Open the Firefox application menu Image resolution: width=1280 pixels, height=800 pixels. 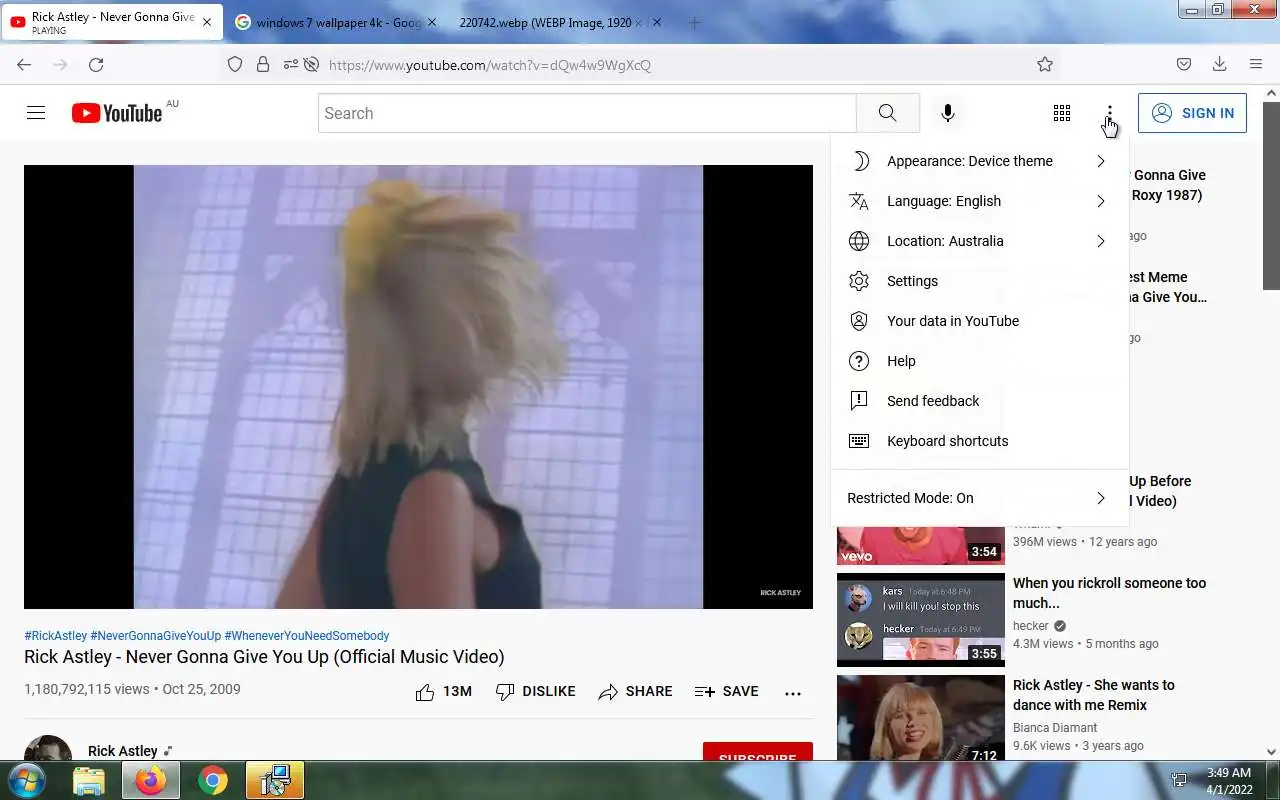click(x=1256, y=64)
